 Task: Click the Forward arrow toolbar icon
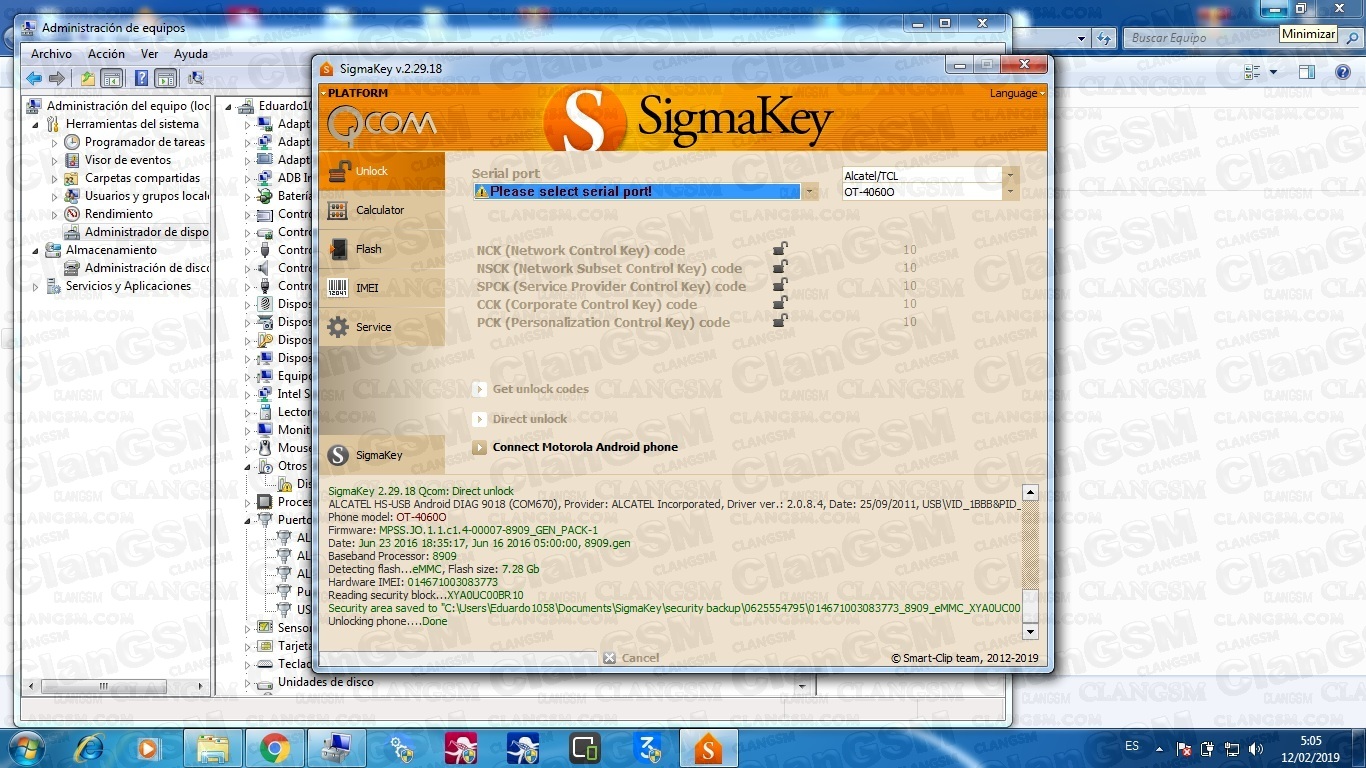(57, 78)
